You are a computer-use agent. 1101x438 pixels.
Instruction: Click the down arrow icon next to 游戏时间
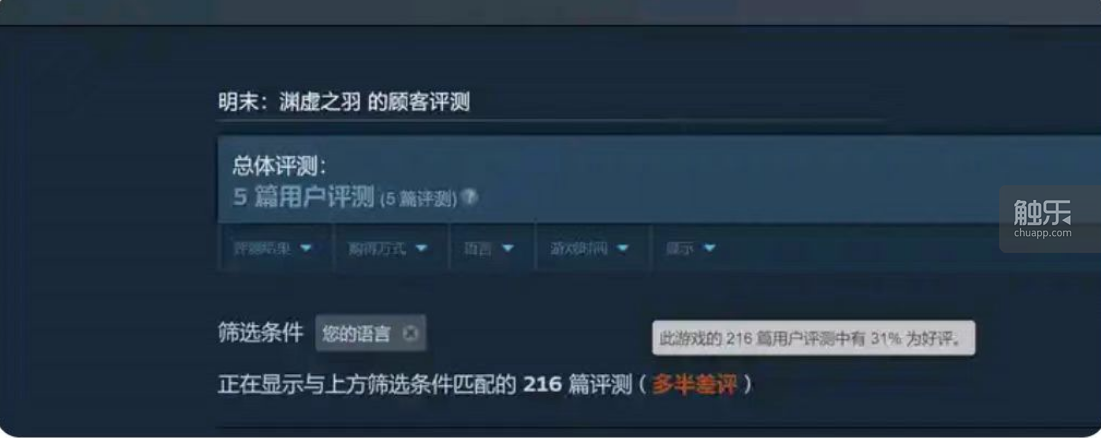[623, 248]
